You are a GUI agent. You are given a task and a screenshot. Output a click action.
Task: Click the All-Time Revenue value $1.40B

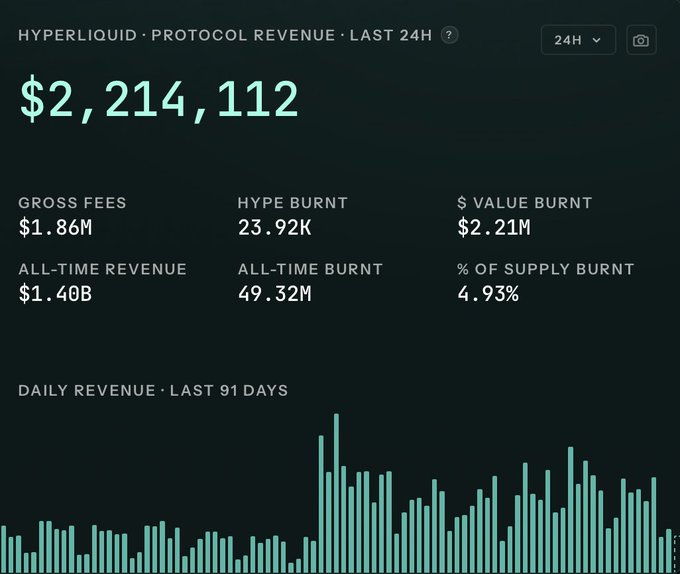(x=56, y=294)
